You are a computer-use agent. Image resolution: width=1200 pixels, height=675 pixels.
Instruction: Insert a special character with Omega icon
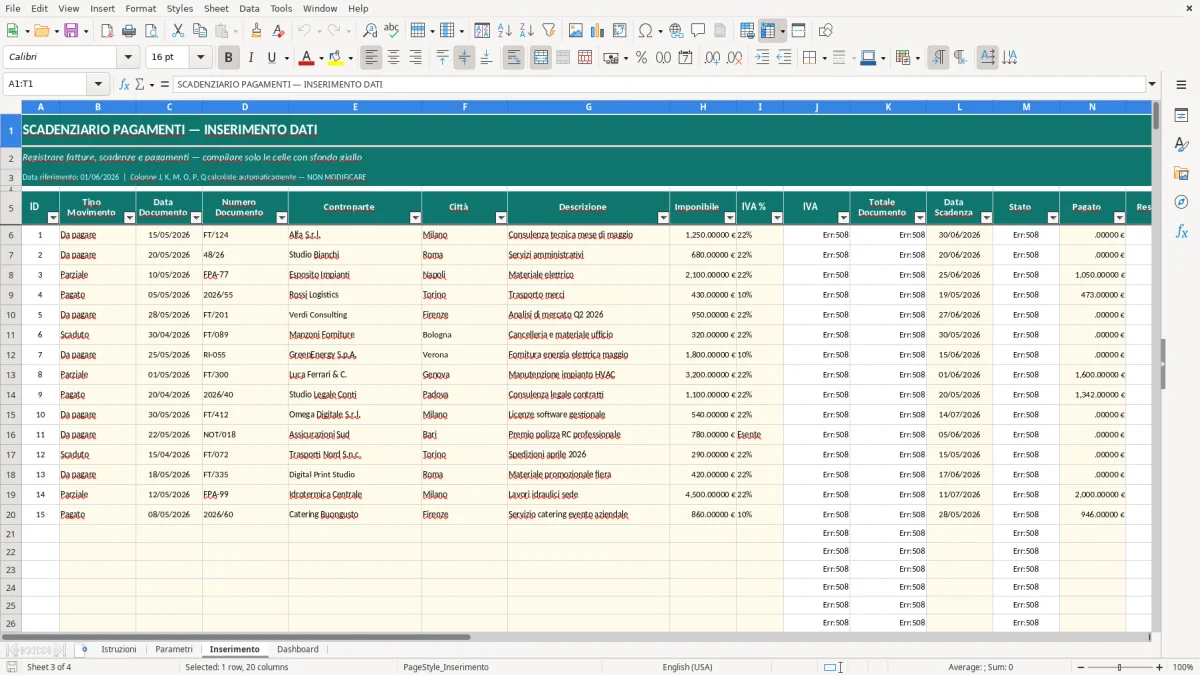pyautogui.click(x=645, y=31)
